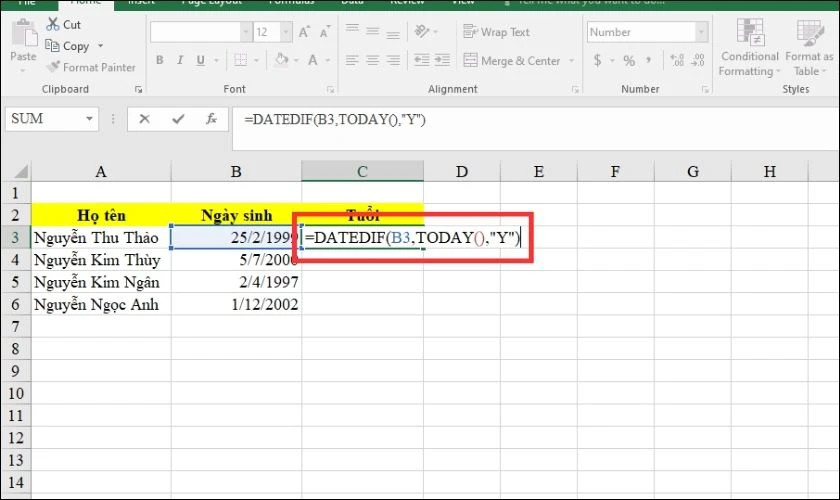The image size is (840, 500).
Task: Open the Name Box dropdown
Action: [89, 119]
